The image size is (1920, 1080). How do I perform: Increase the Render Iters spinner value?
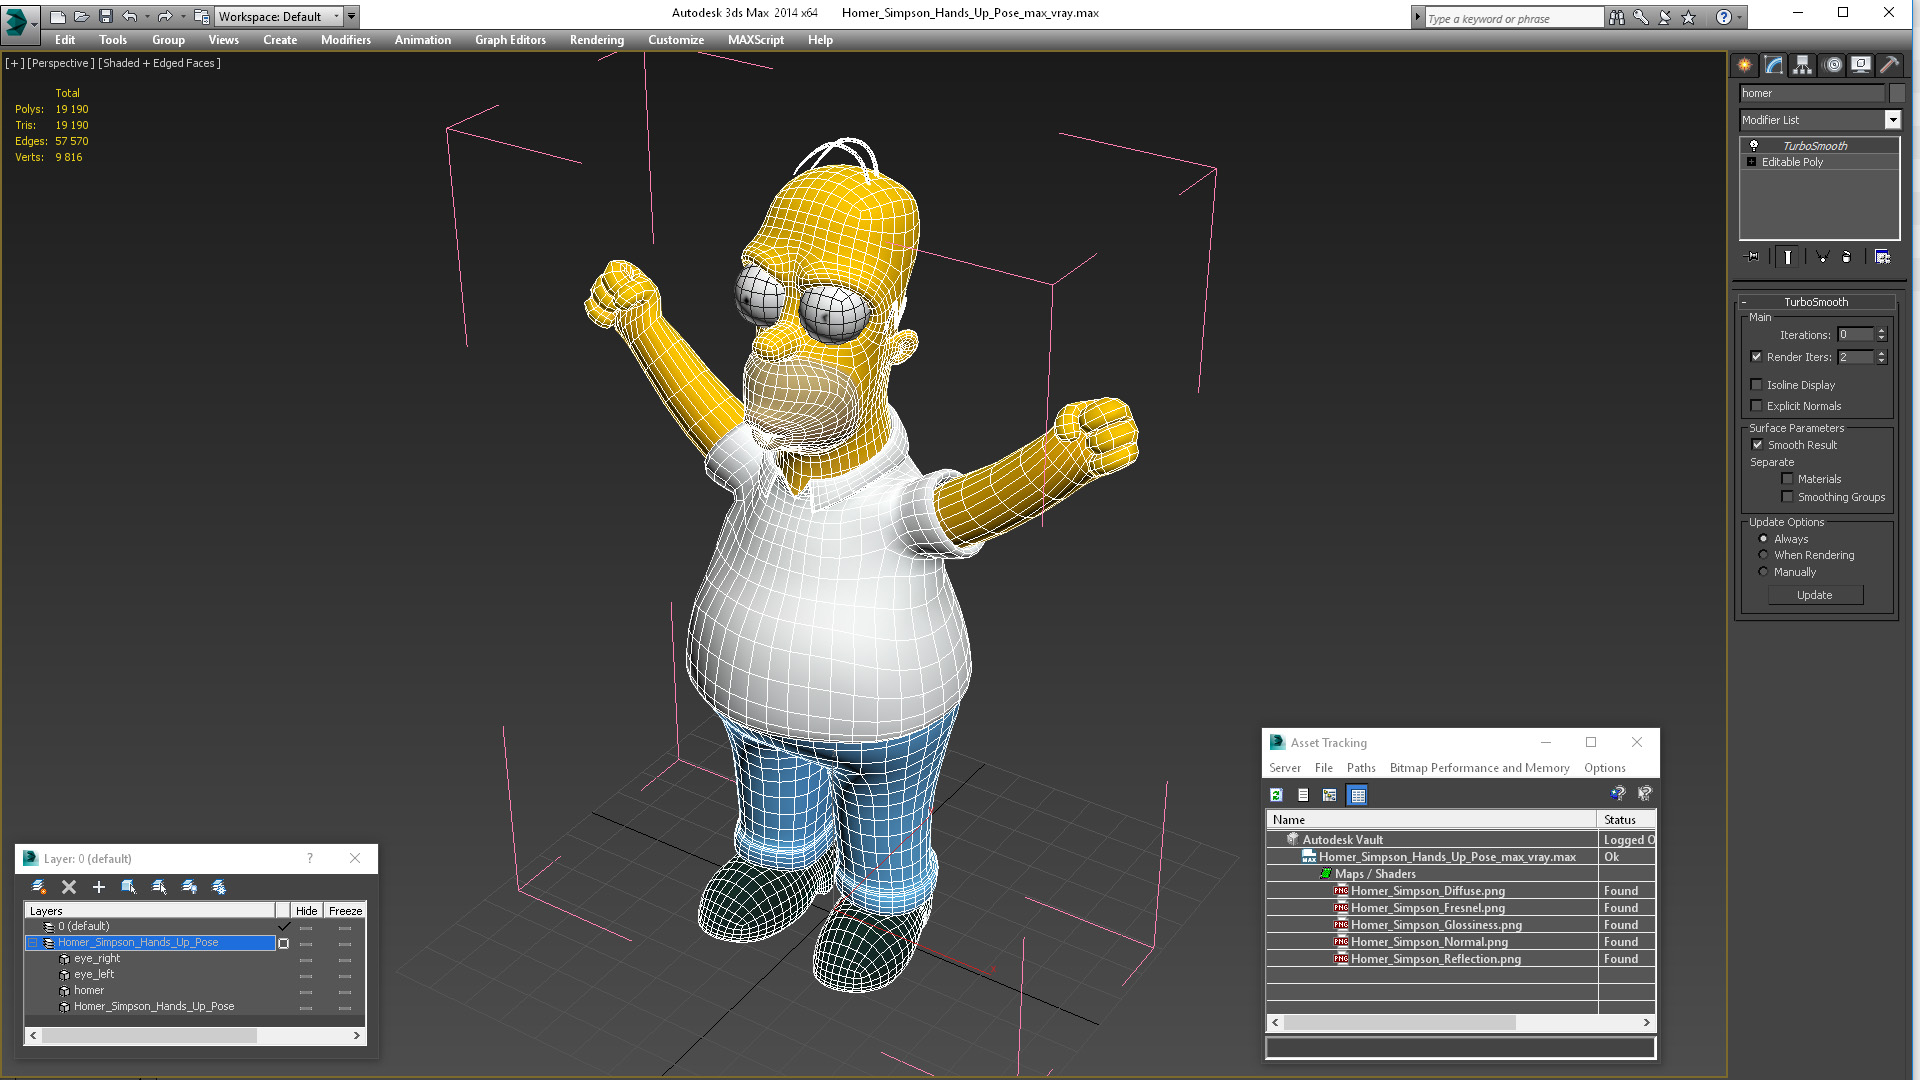[1881, 353]
